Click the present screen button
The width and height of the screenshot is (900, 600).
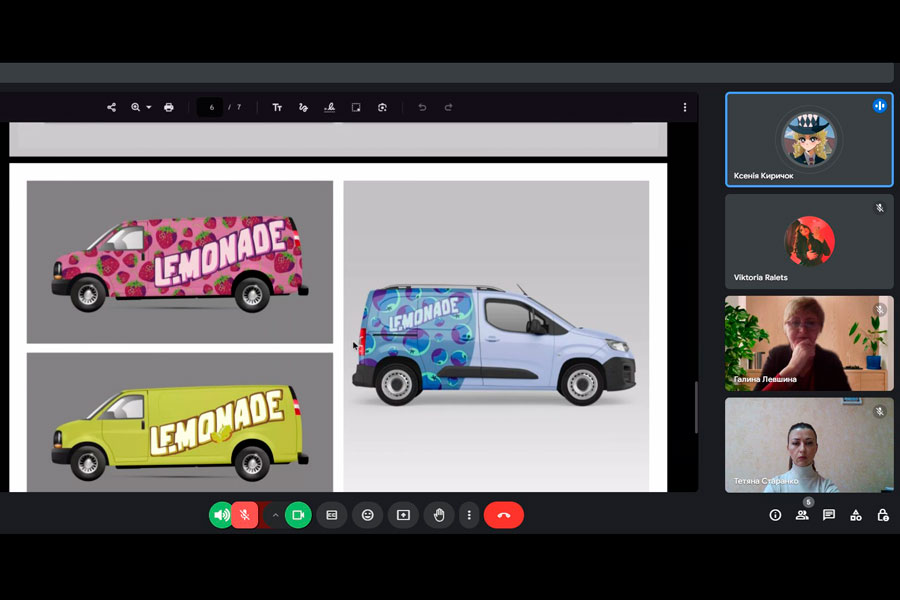[404, 515]
